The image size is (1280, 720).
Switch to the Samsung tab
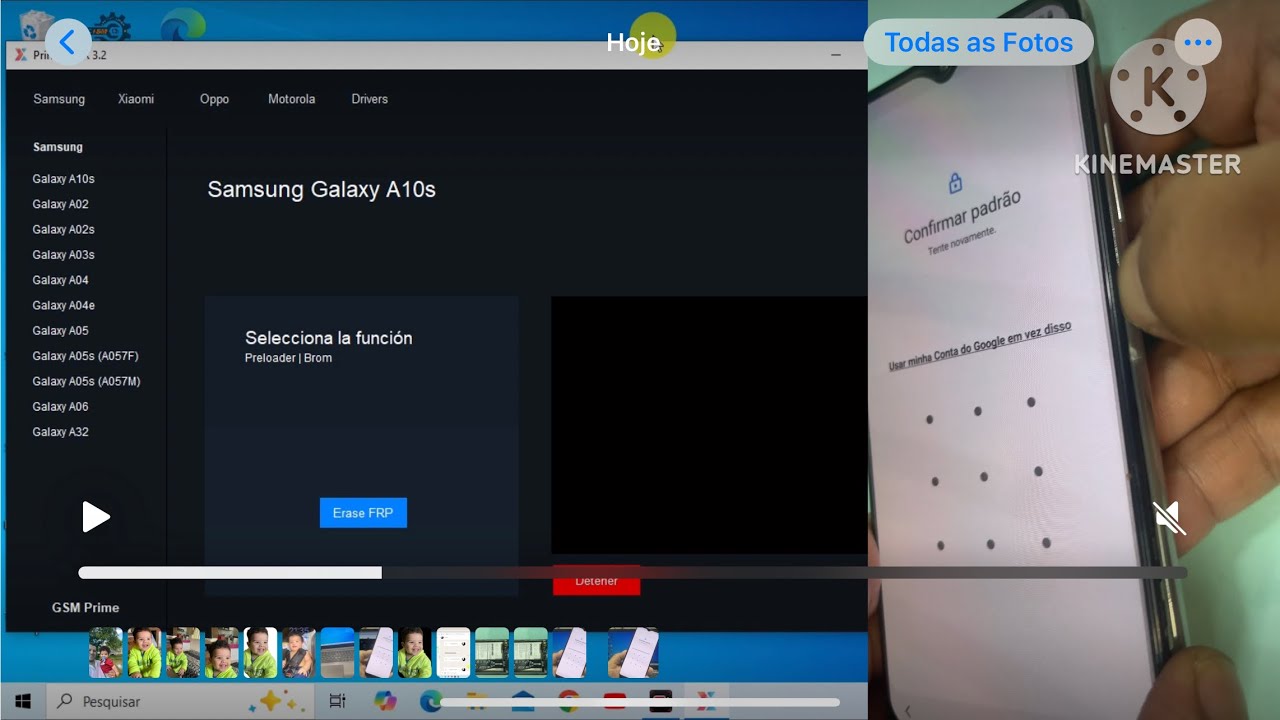pyautogui.click(x=59, y=99)
